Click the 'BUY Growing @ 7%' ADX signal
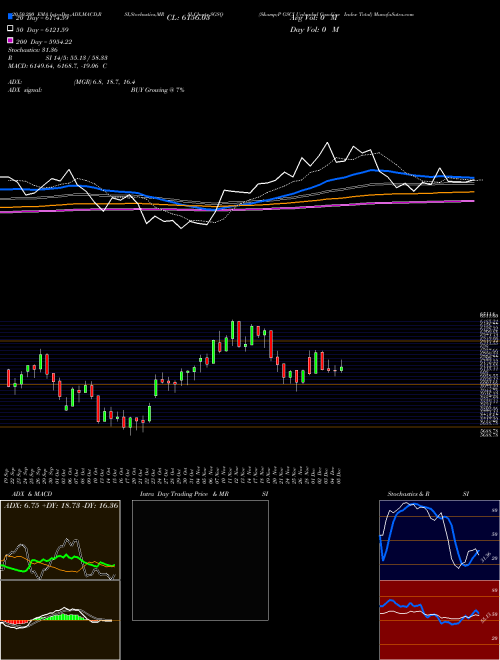The image size is (500, 660). click(x=157, y=90)
